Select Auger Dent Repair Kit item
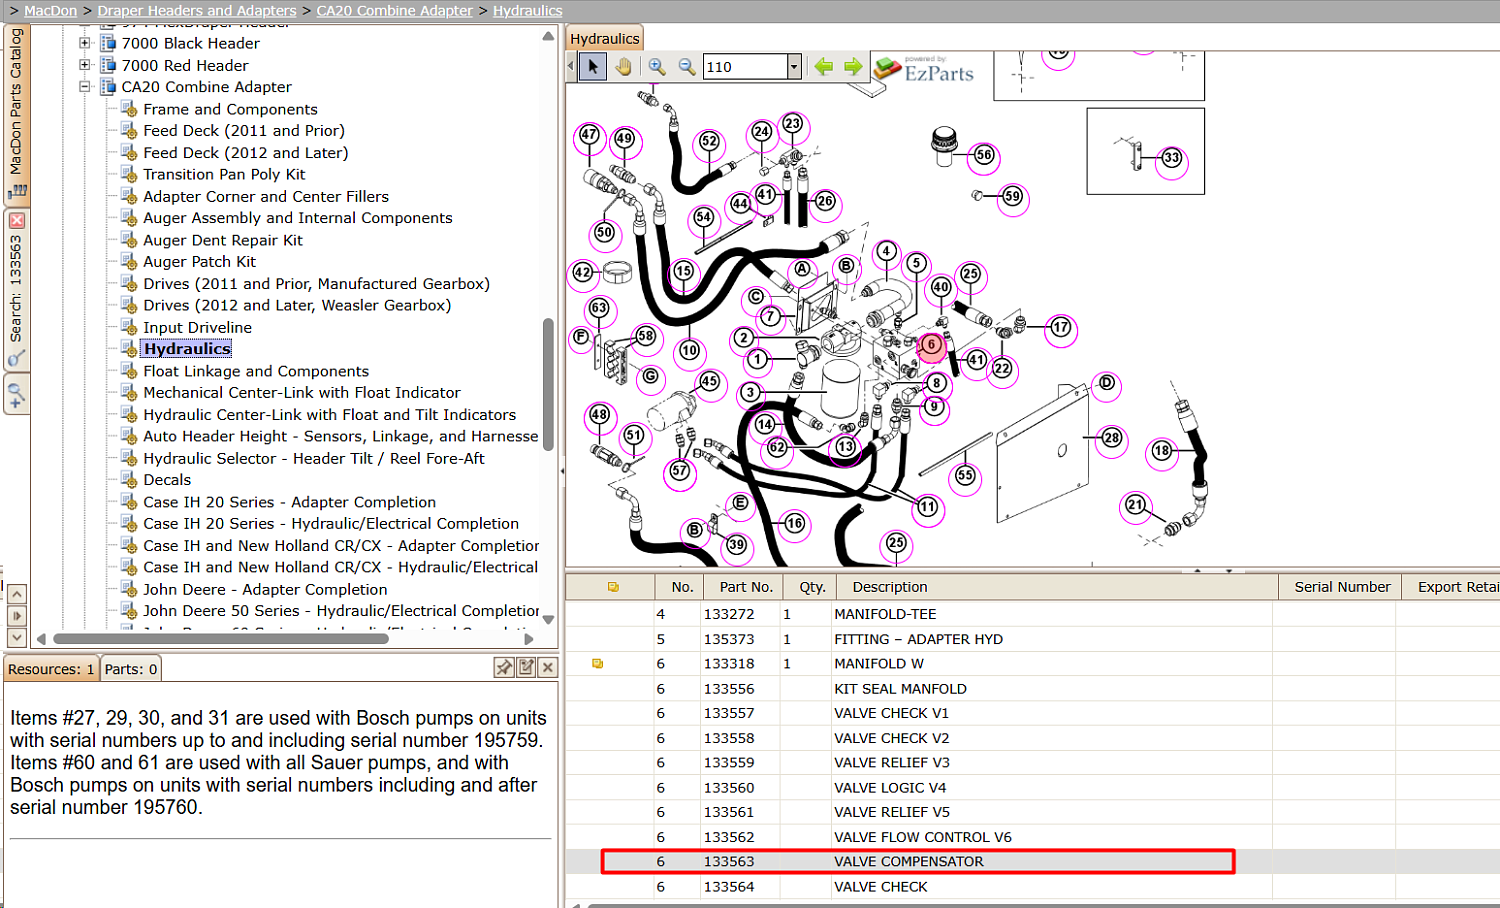The height and width of the screenshot is (908, 1500). click(x=223, y=240)
